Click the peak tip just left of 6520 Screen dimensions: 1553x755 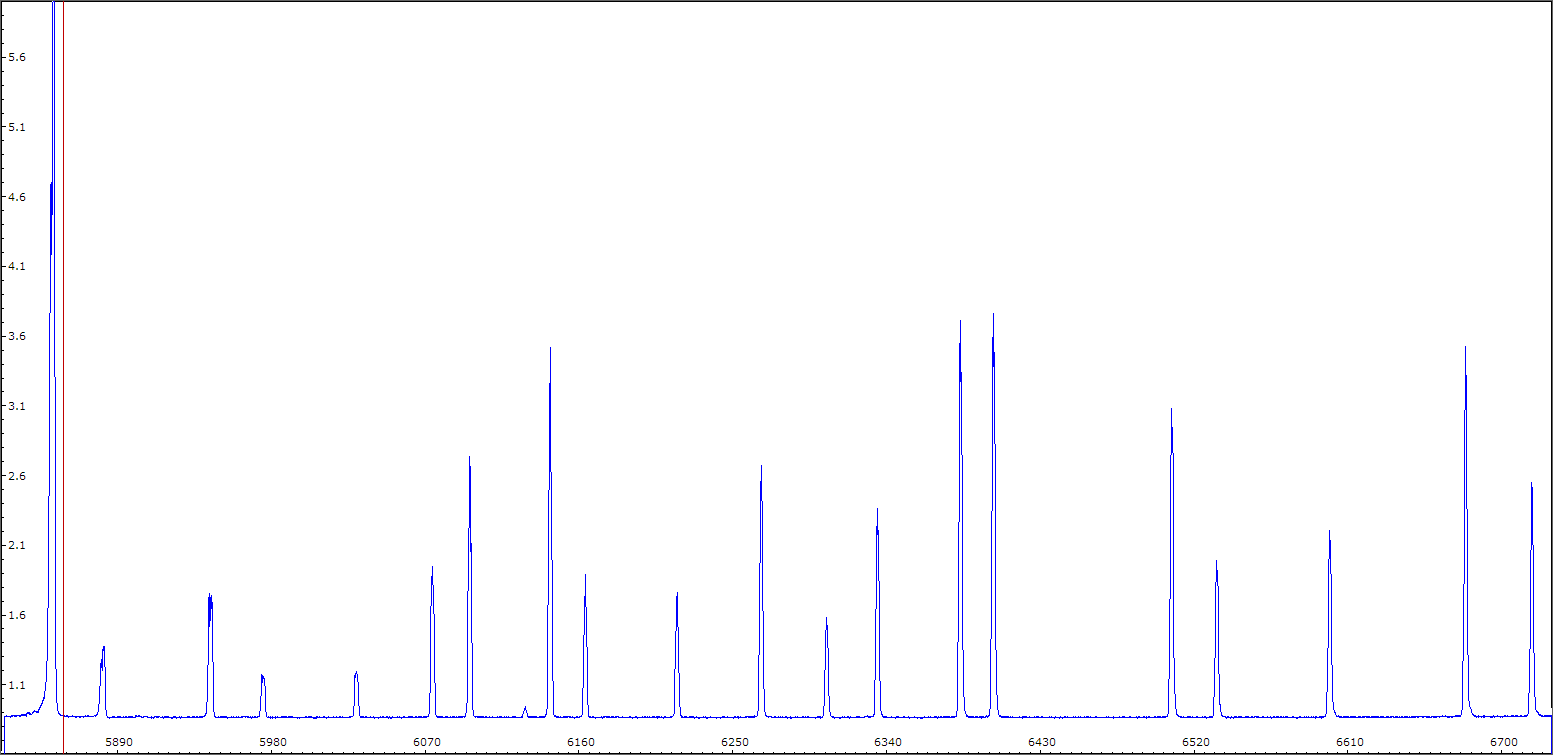tap(1171, 410)
